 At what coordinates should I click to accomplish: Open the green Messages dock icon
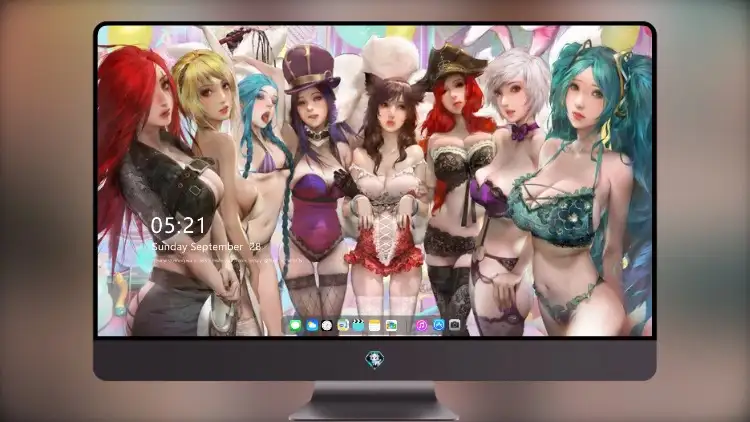tap(295, 326)
